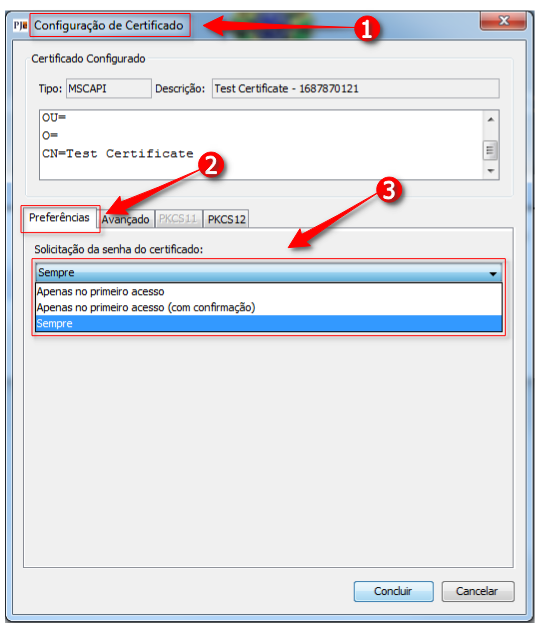
Task: Switch to the Preferências tab
Action: point(59,217)
